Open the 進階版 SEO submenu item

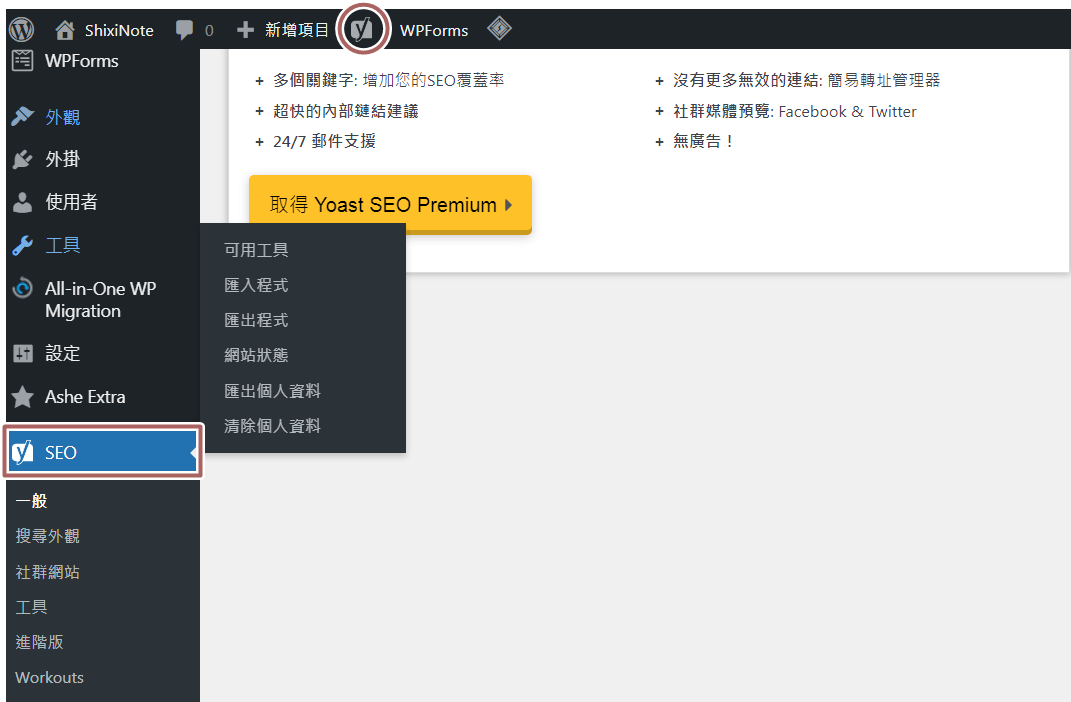point(40,642)
